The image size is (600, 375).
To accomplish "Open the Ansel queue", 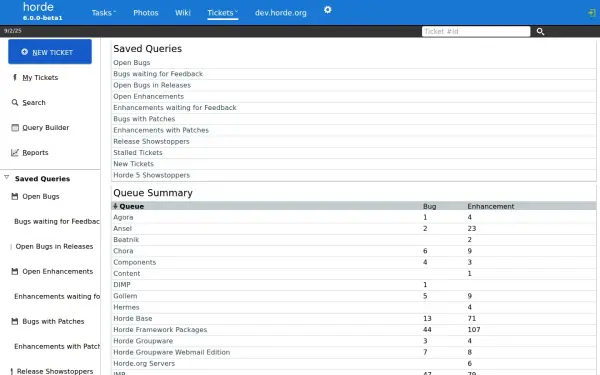I will pos(122,228).
